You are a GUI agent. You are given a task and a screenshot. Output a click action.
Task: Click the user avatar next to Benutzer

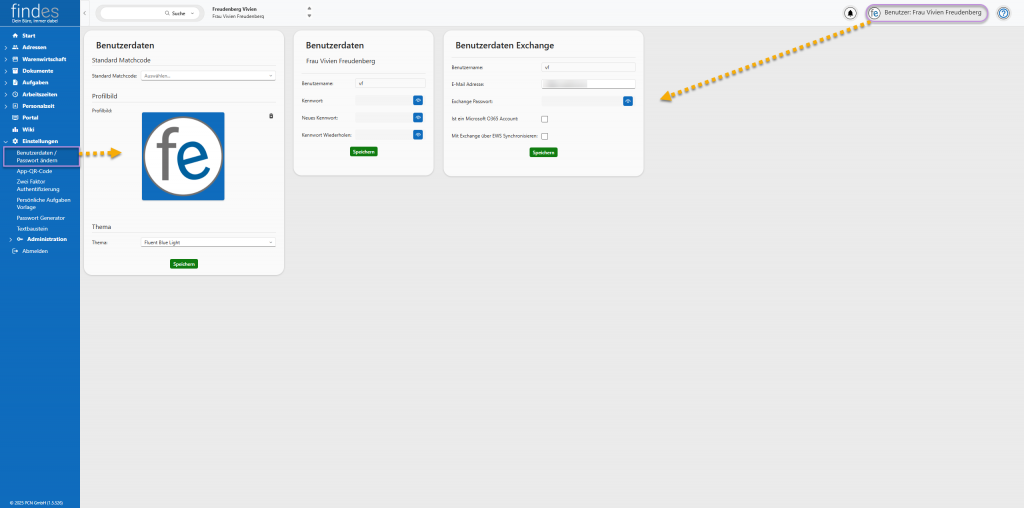coord(875,13)
